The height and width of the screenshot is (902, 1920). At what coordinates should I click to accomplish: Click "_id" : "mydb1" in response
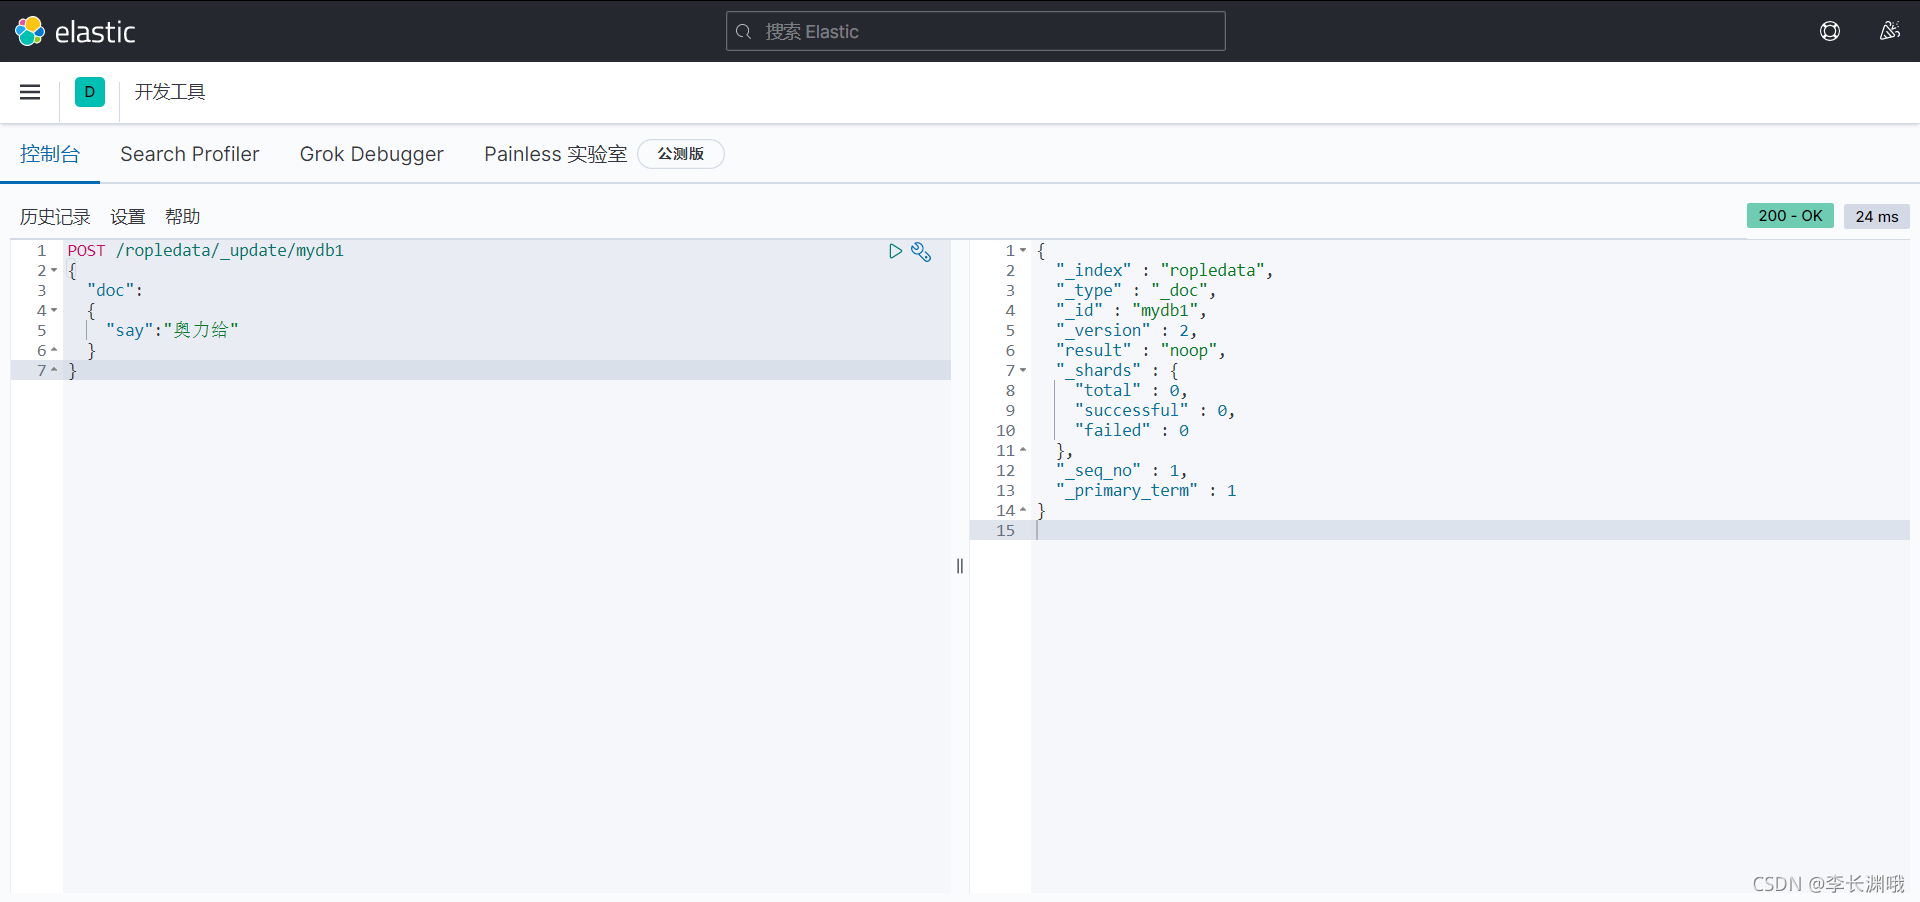(1131, 310)
